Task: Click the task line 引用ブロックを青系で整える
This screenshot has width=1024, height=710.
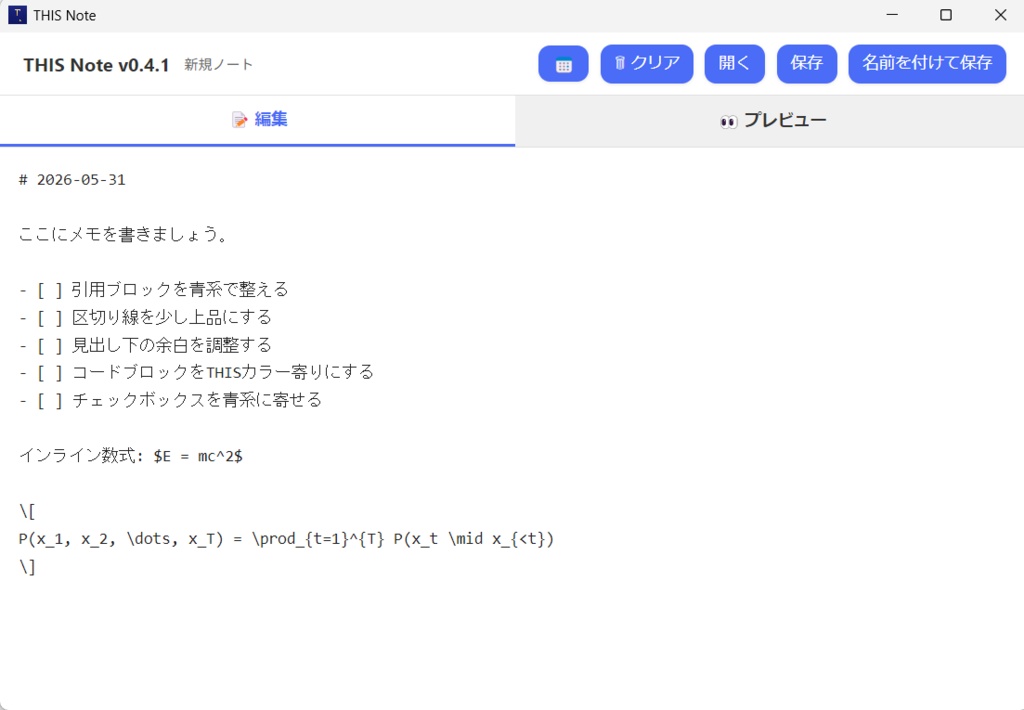Action: 153,289
